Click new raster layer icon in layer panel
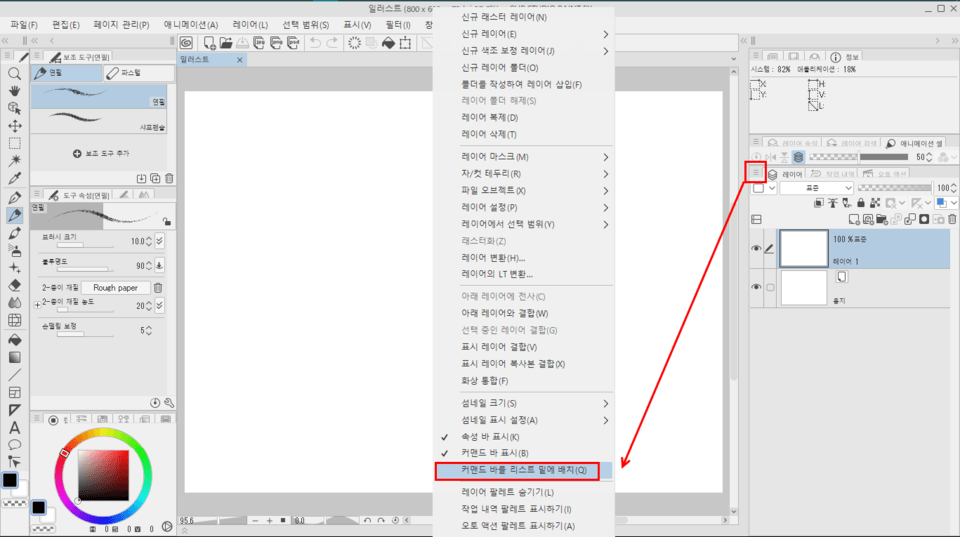 click(x=854, y=219)
